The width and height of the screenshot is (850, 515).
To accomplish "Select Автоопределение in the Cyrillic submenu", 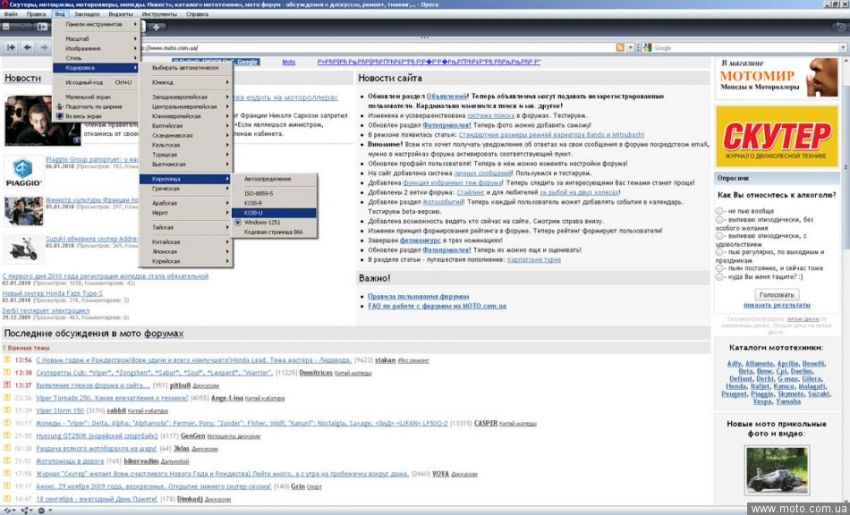I will tap(274, 178).
